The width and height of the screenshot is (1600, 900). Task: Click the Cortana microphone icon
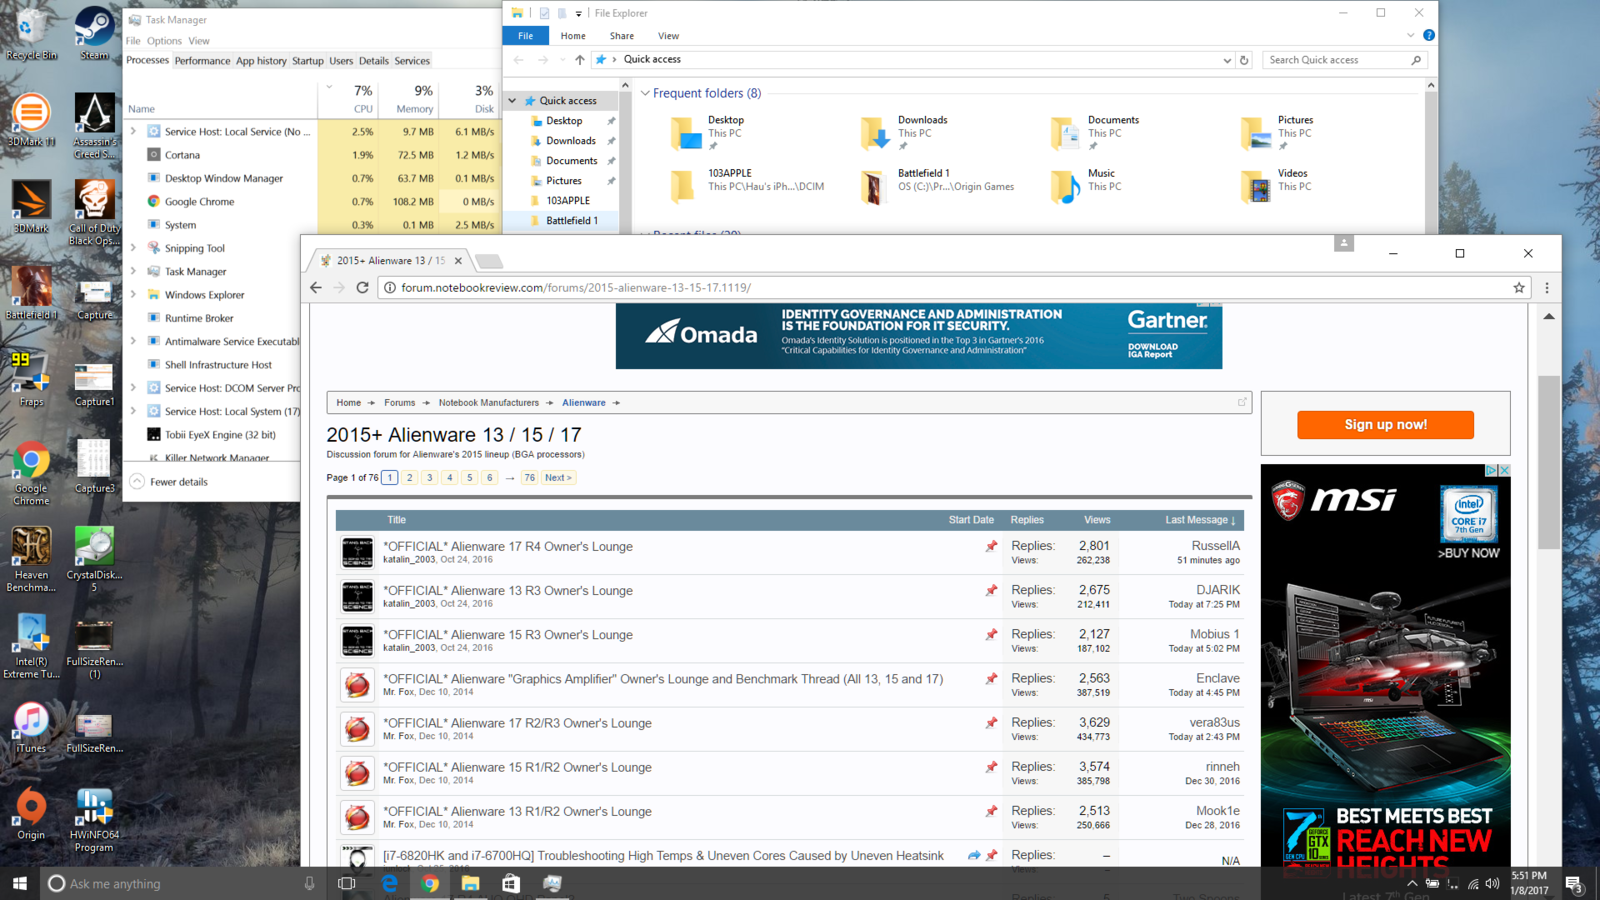[x=309, y=883]
